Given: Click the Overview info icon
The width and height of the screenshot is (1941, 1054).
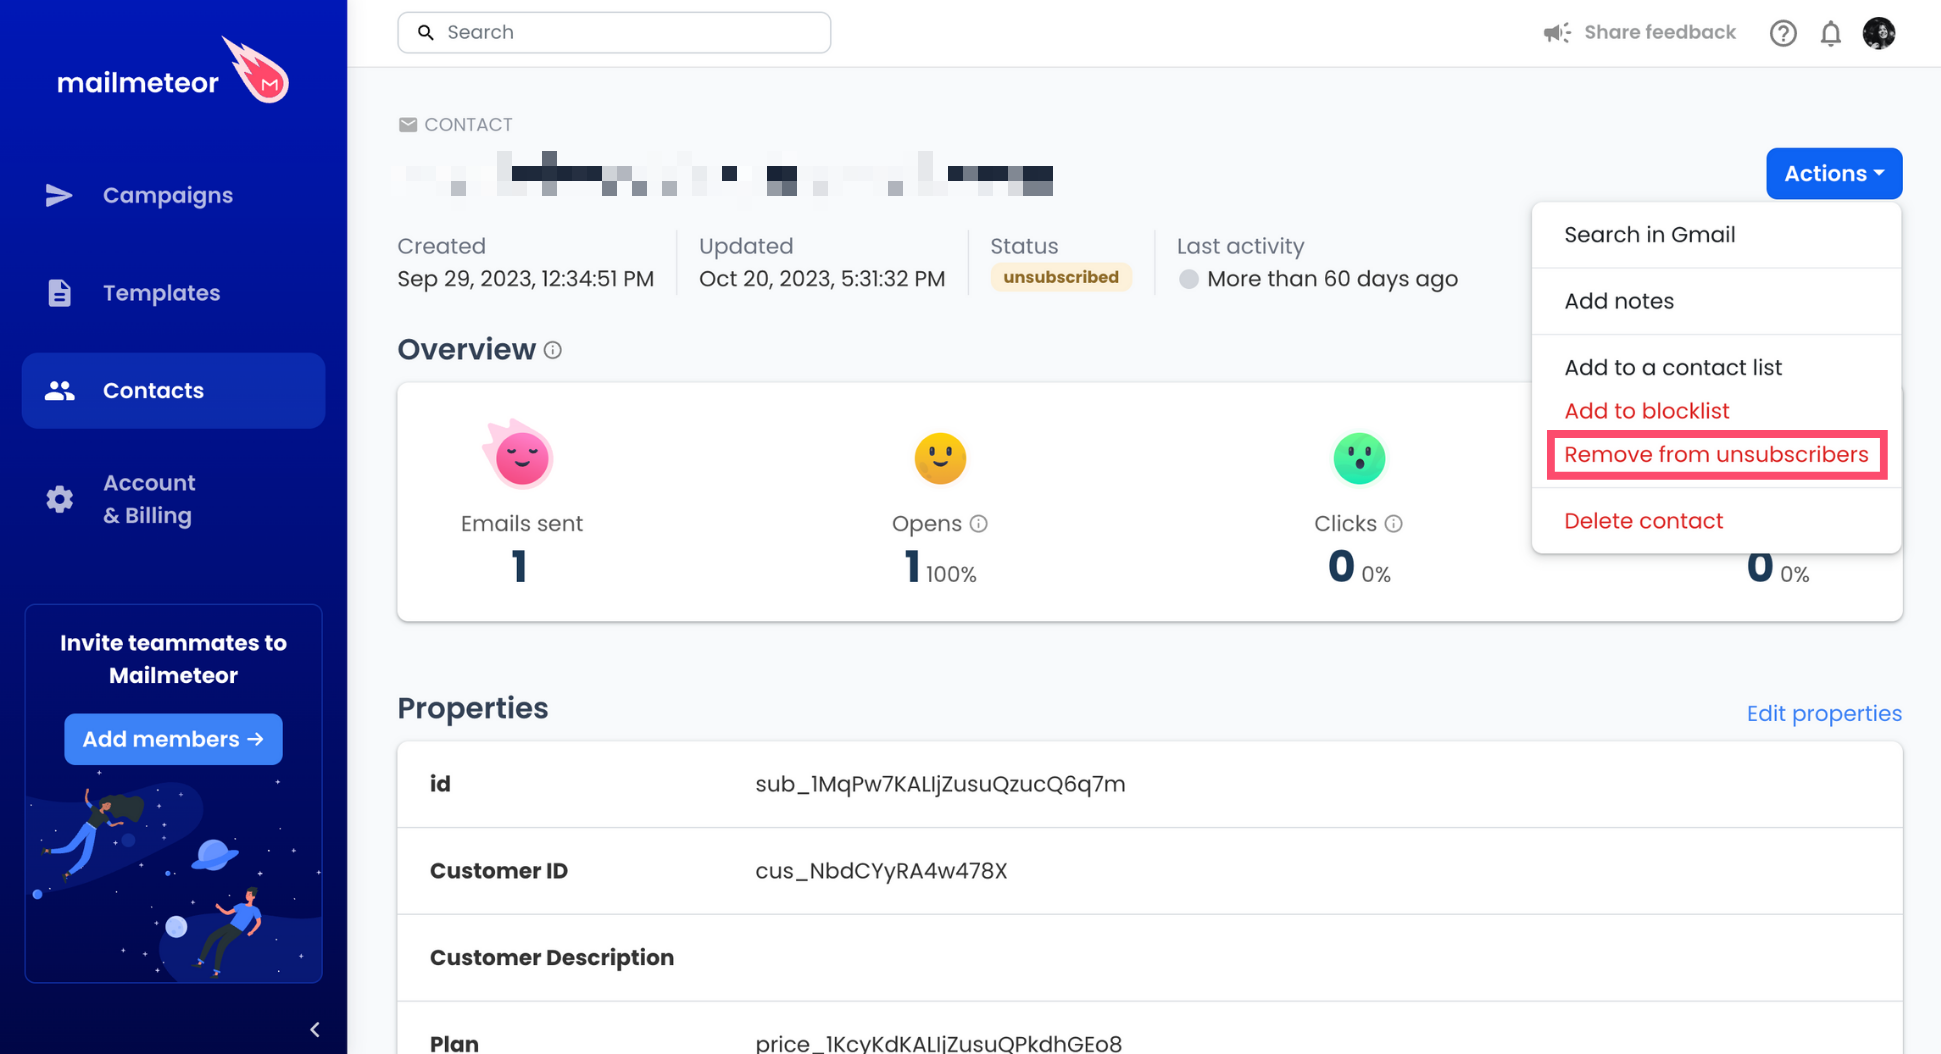Looking at the screenshot, I should pos(553,350).
